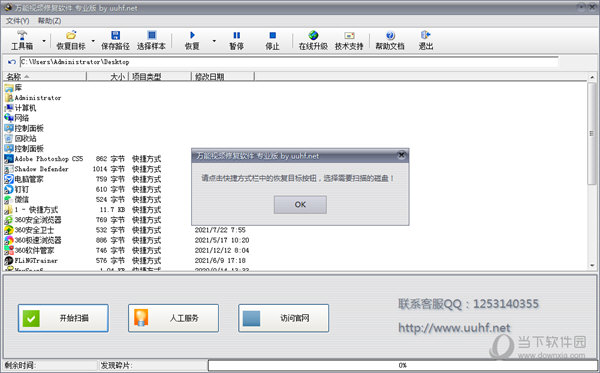600x373 pixels.
Task: Sort by the 项目类型 column header
Action: (160, 77)
